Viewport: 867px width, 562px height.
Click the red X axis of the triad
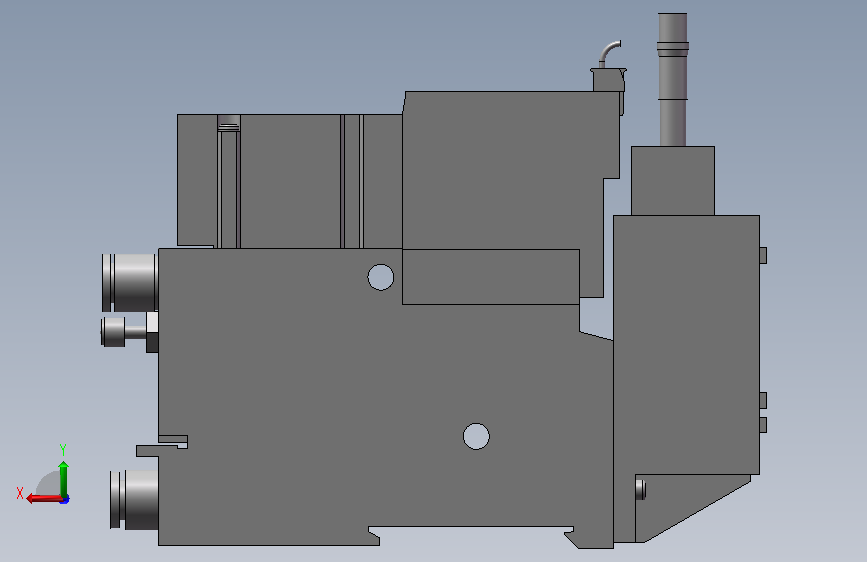coord(43,499)
